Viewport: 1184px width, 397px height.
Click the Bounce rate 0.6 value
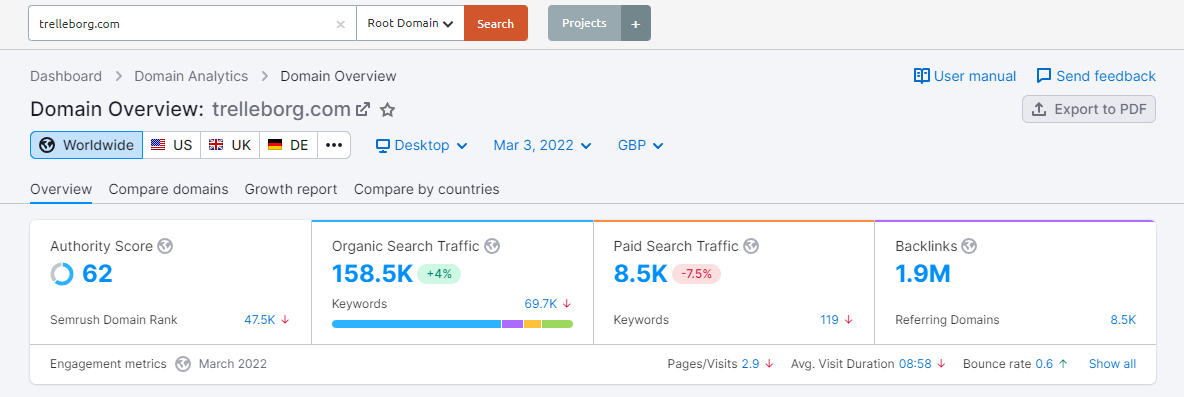point(1044,364)
